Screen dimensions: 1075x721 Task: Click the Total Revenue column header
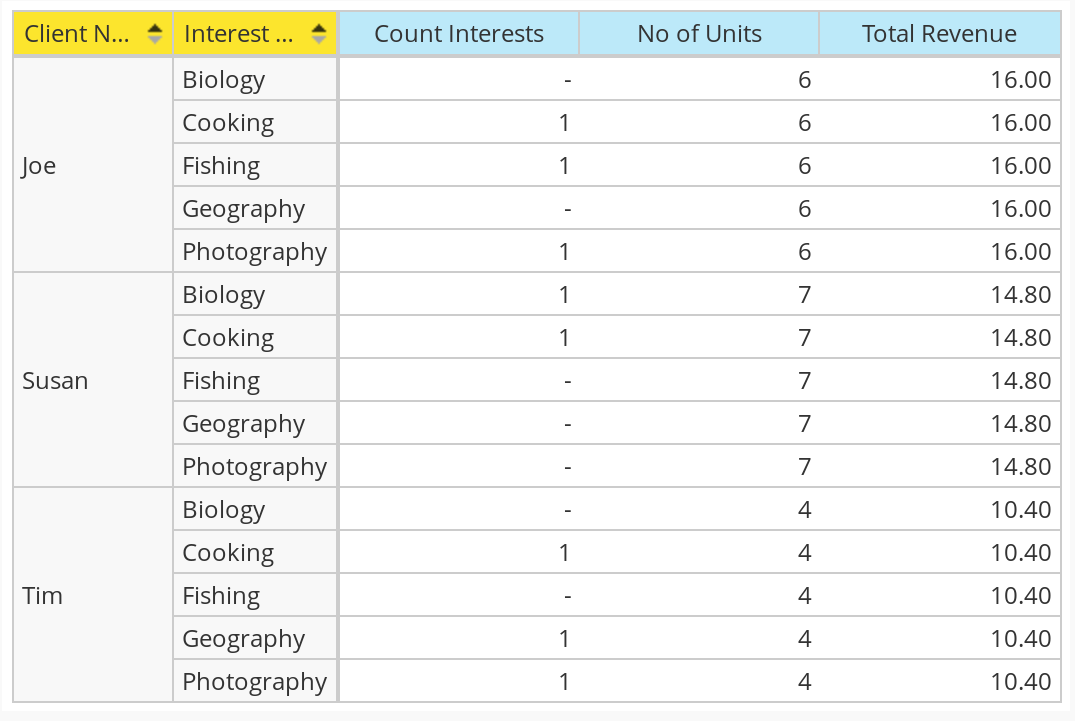click(939, 34)
